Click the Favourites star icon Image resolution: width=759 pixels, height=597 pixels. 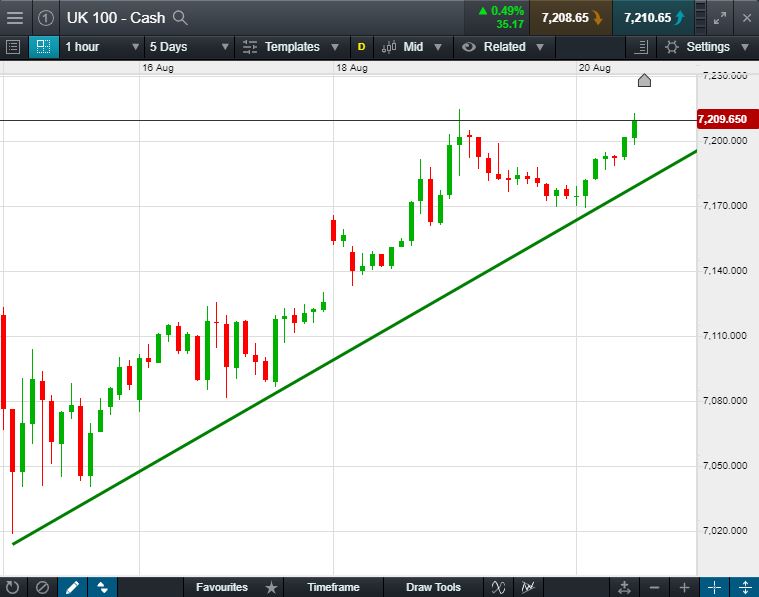tap(271, 587)
